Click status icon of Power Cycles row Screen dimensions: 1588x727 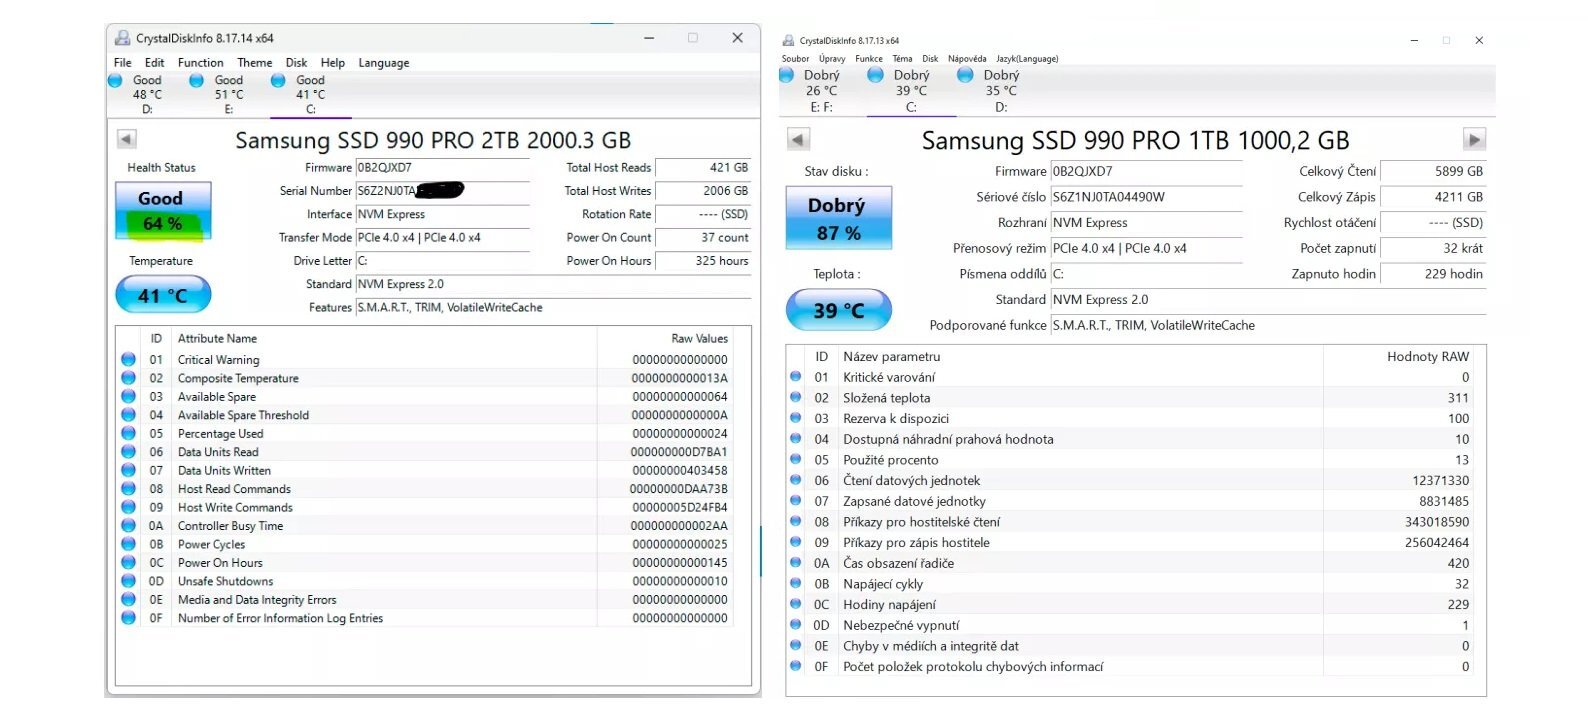(x=128, y=544)
